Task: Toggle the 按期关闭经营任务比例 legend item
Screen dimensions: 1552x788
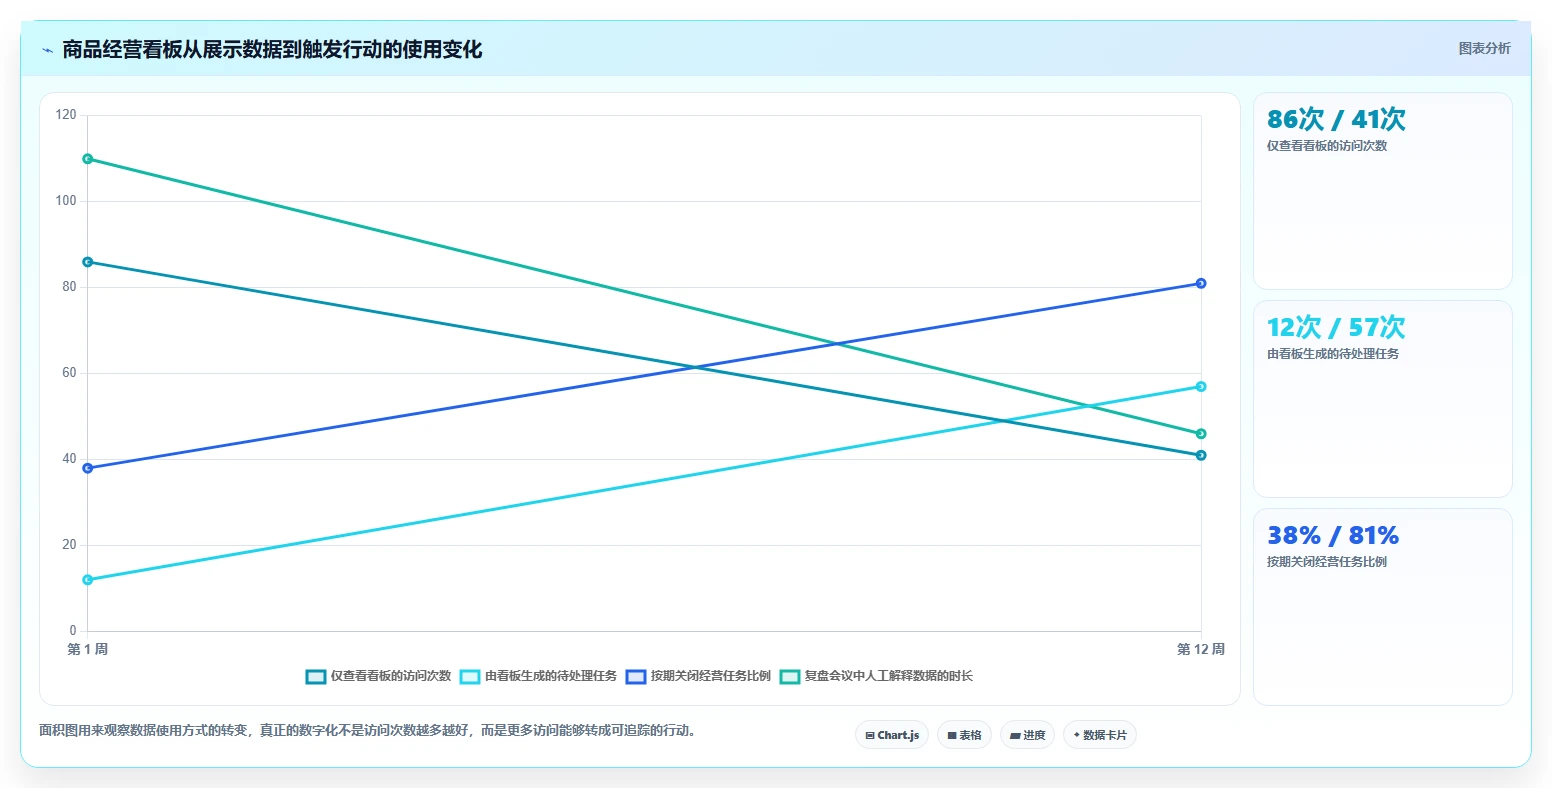Action: 699,676
